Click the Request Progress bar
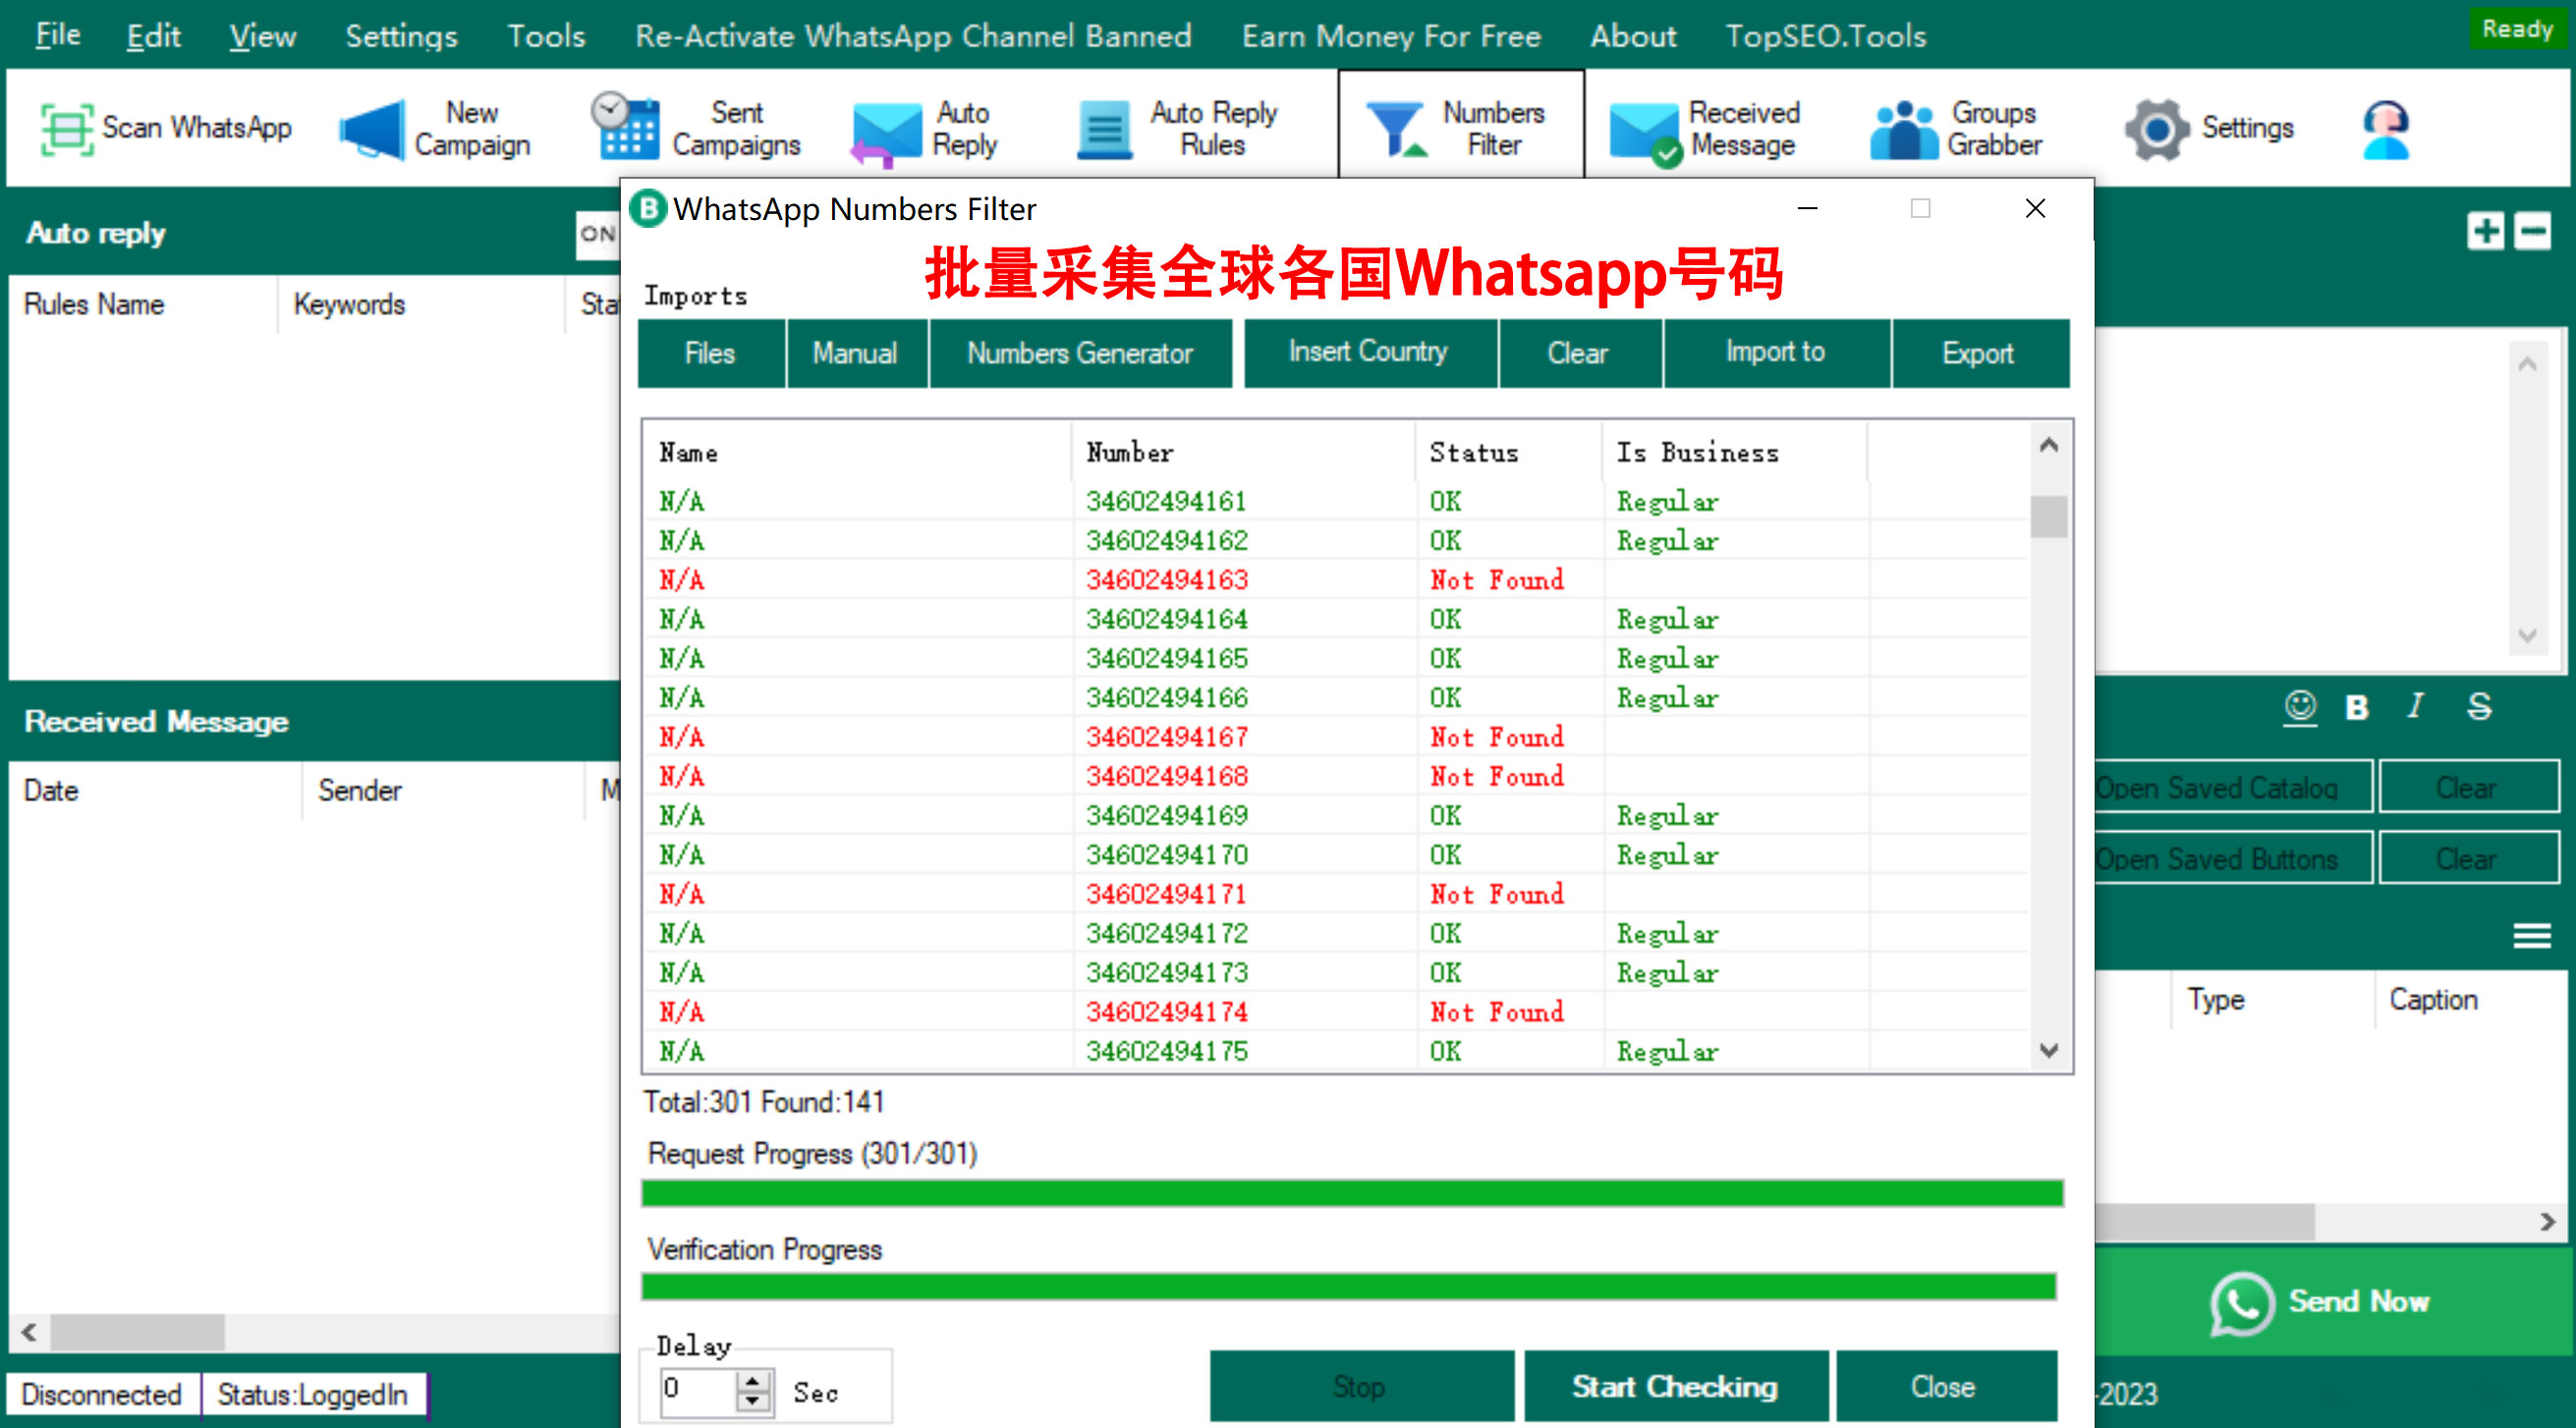This screenshot has width=2576, height=1428. (x=1352, y=1192)
